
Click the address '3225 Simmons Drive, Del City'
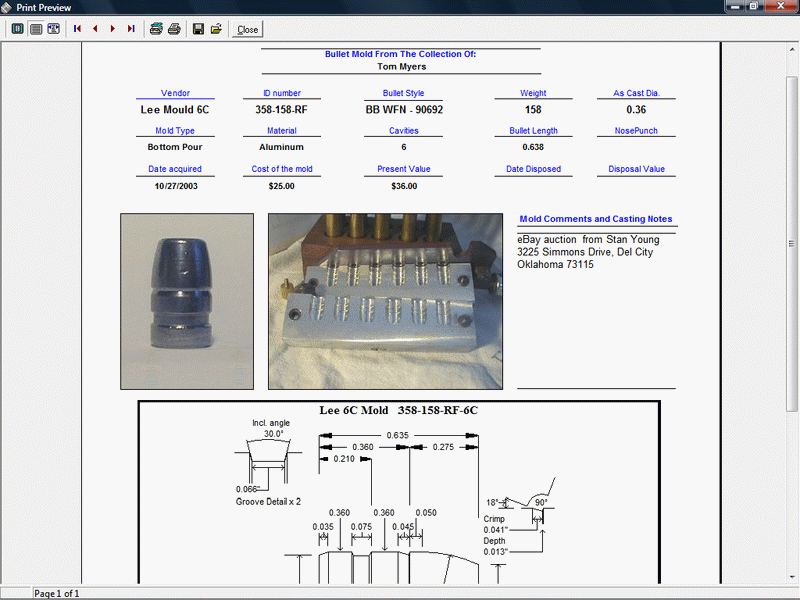click(585, 252)
